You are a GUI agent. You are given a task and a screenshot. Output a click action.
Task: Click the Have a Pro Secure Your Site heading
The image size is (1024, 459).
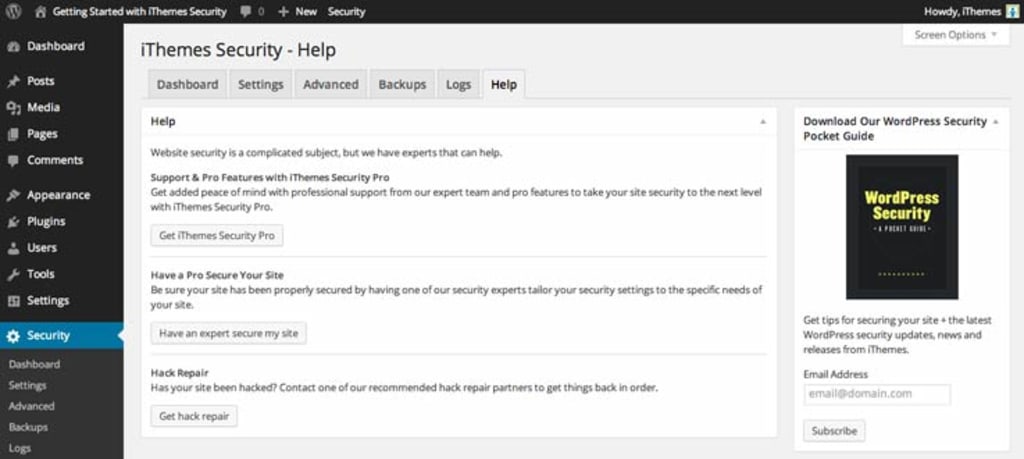click(x=217, y=275)
